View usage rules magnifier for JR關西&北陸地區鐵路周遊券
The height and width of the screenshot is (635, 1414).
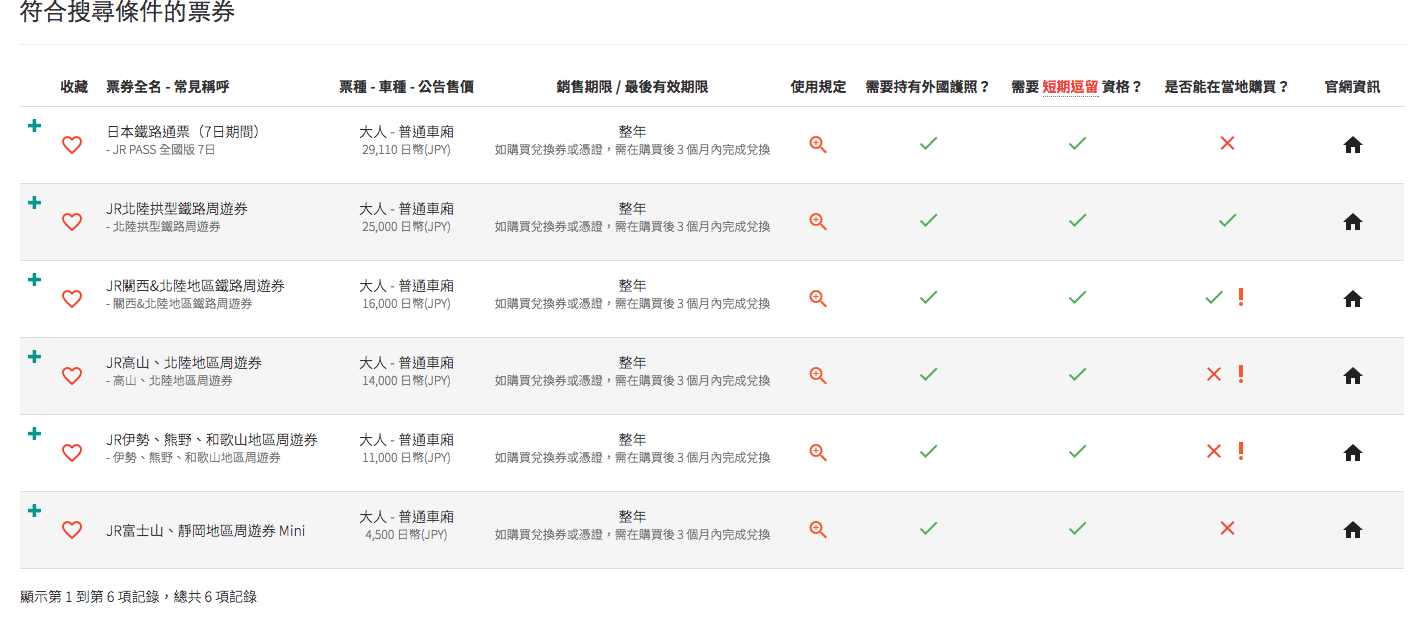click(818, 299)
